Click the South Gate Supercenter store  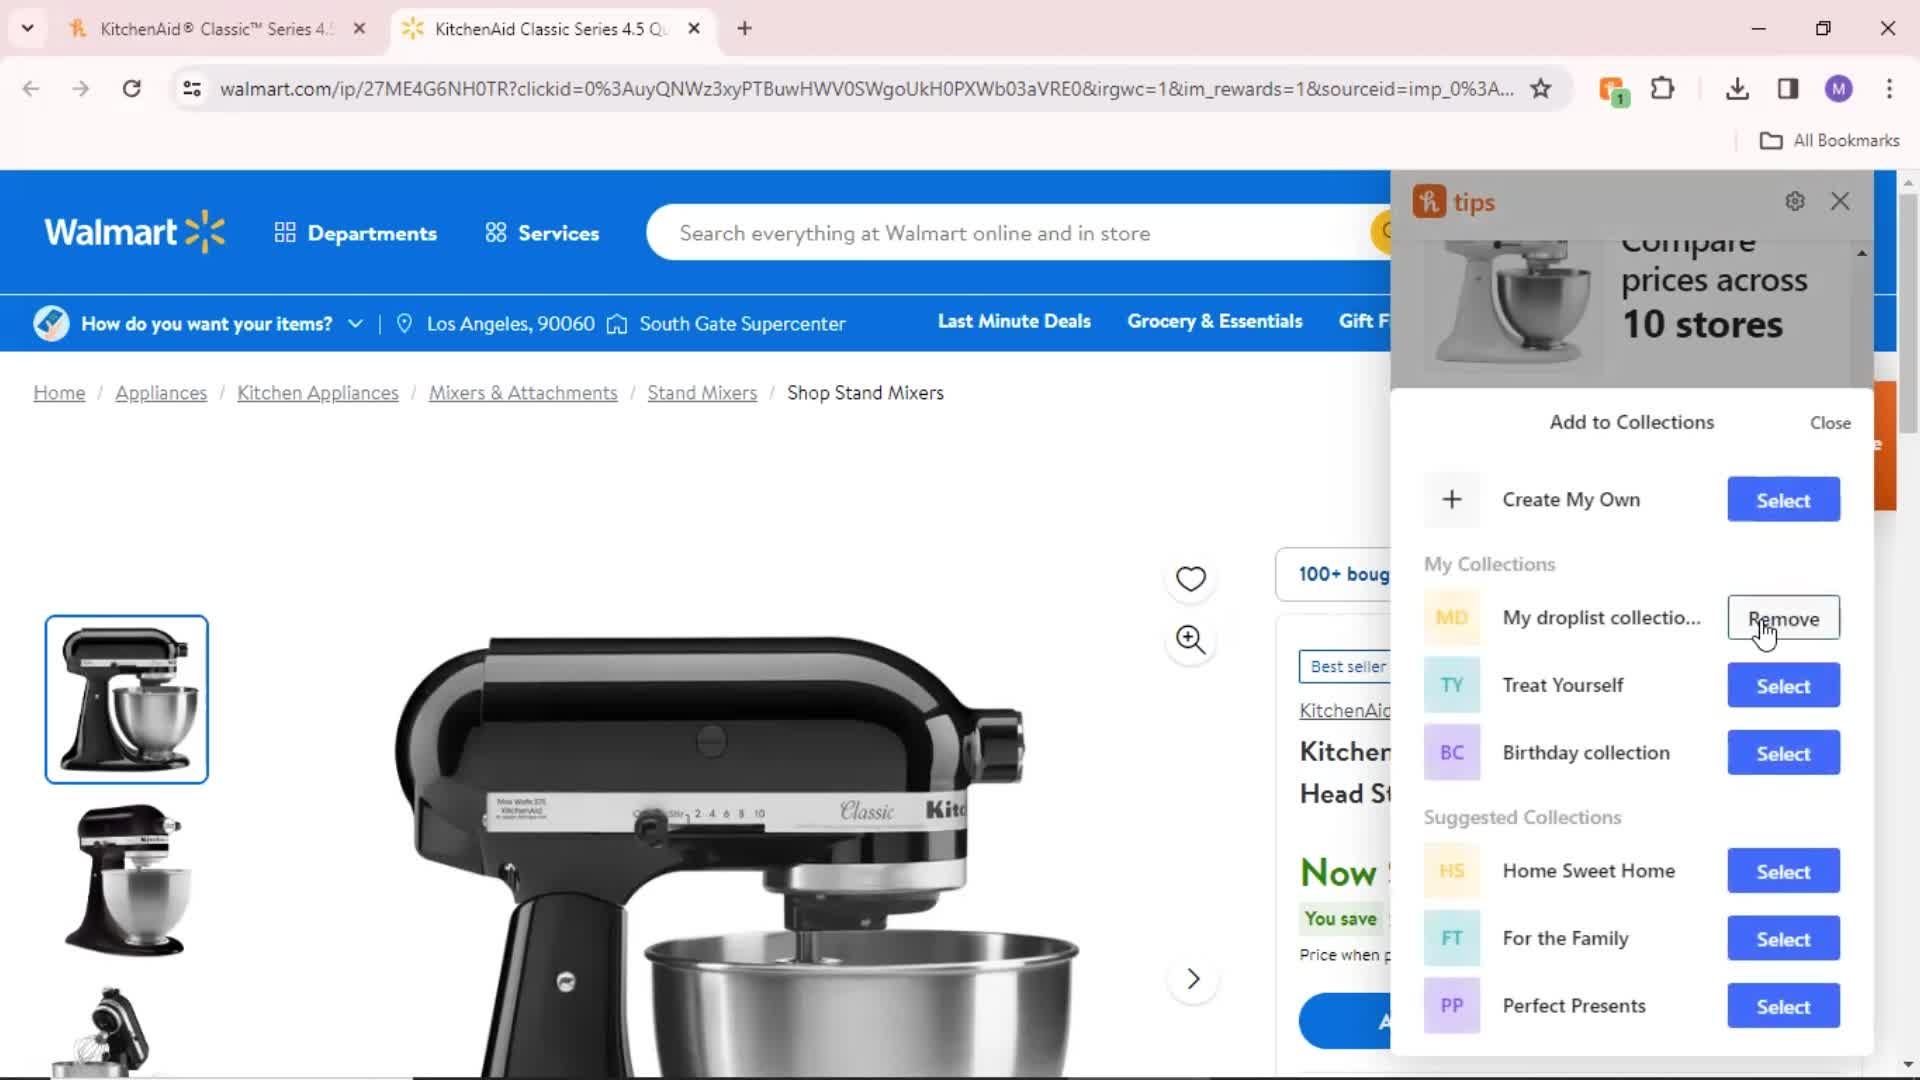click(x=727, y=324)
